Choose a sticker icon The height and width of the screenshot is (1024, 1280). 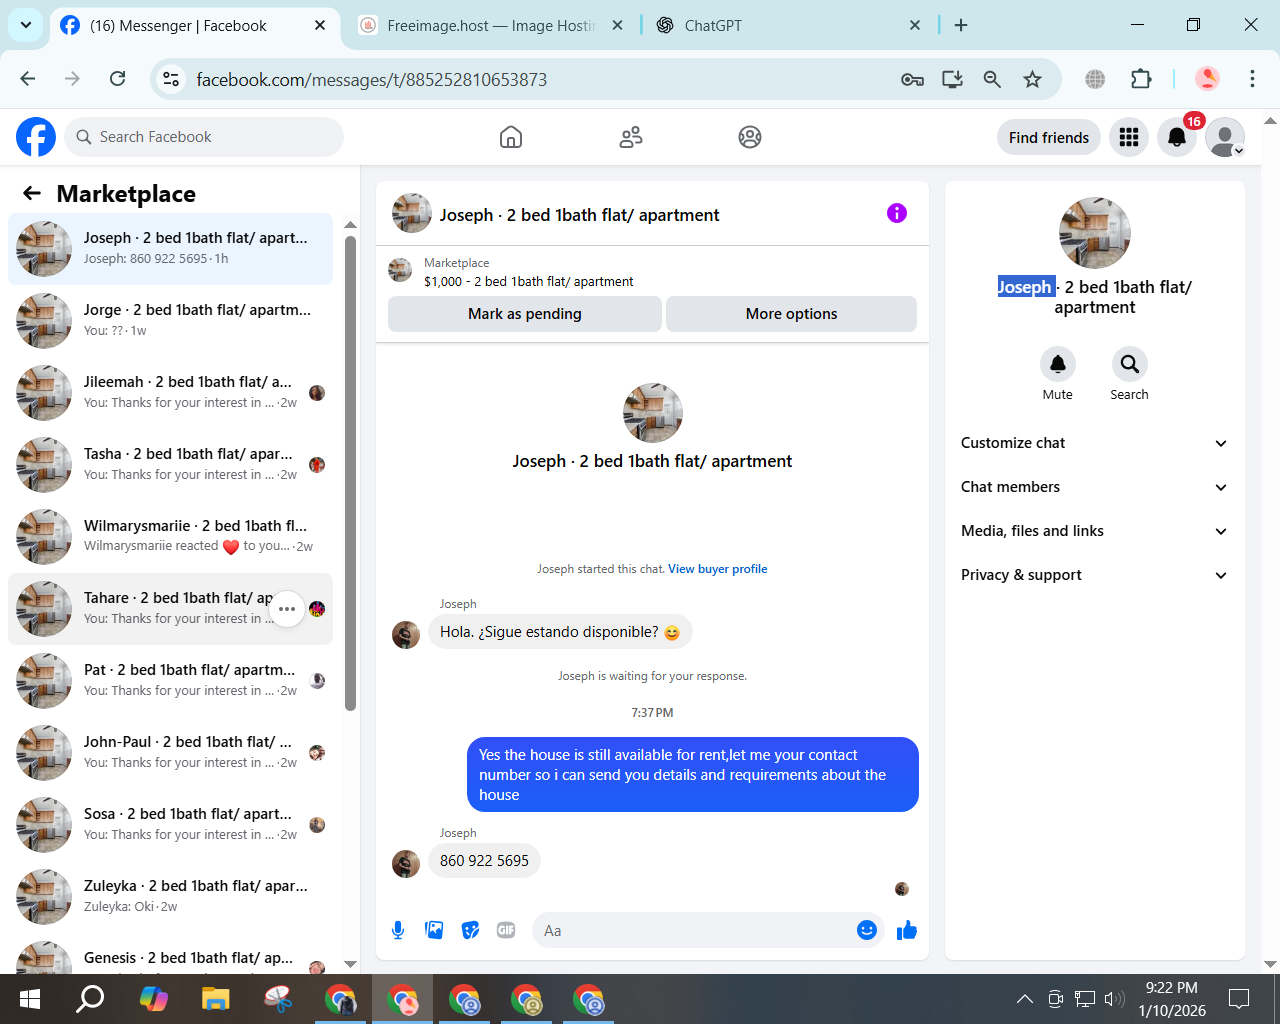tap(470, 930)
